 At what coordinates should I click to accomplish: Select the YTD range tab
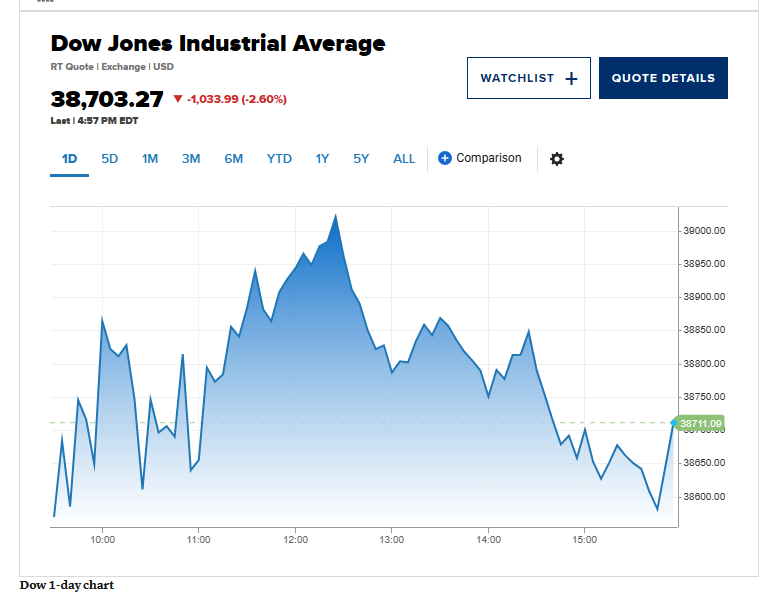279,159
